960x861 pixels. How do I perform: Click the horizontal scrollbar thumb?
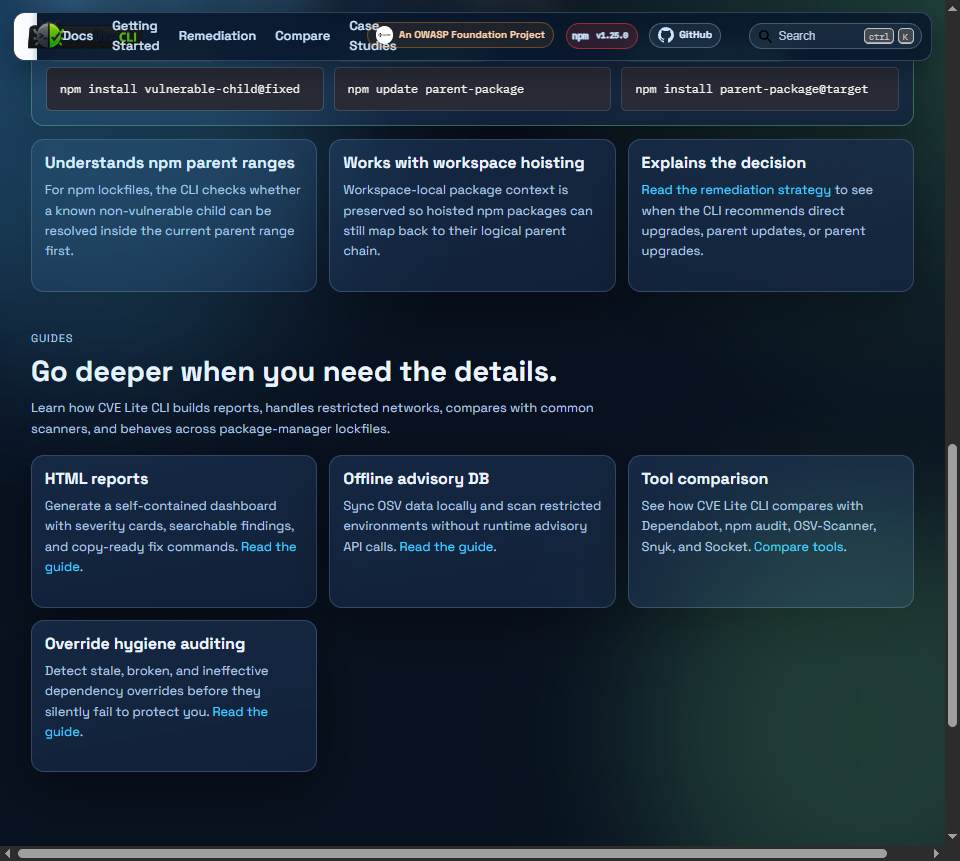[x=452, y=854]
